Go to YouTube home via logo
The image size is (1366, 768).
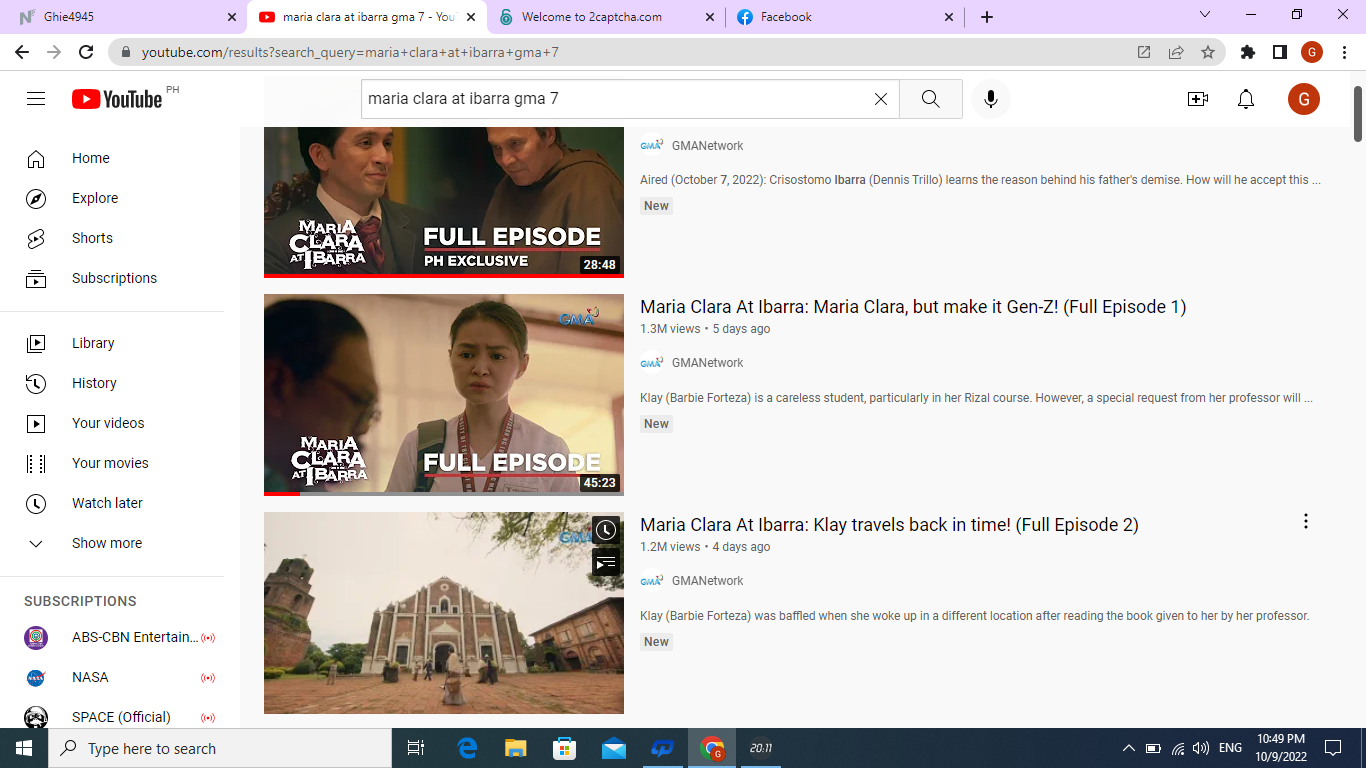[117, 99]
